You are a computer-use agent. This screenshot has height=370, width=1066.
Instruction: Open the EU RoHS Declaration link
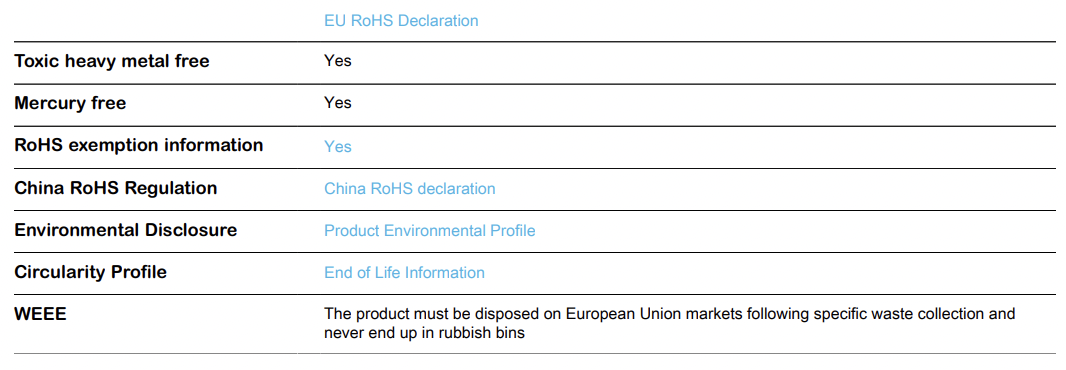point(401,20)
